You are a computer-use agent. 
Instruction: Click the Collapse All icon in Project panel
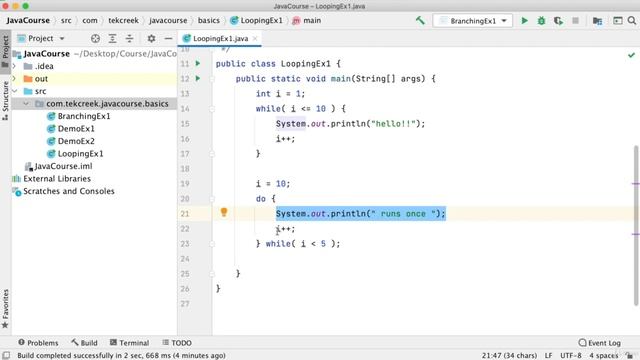coord(129,38)
